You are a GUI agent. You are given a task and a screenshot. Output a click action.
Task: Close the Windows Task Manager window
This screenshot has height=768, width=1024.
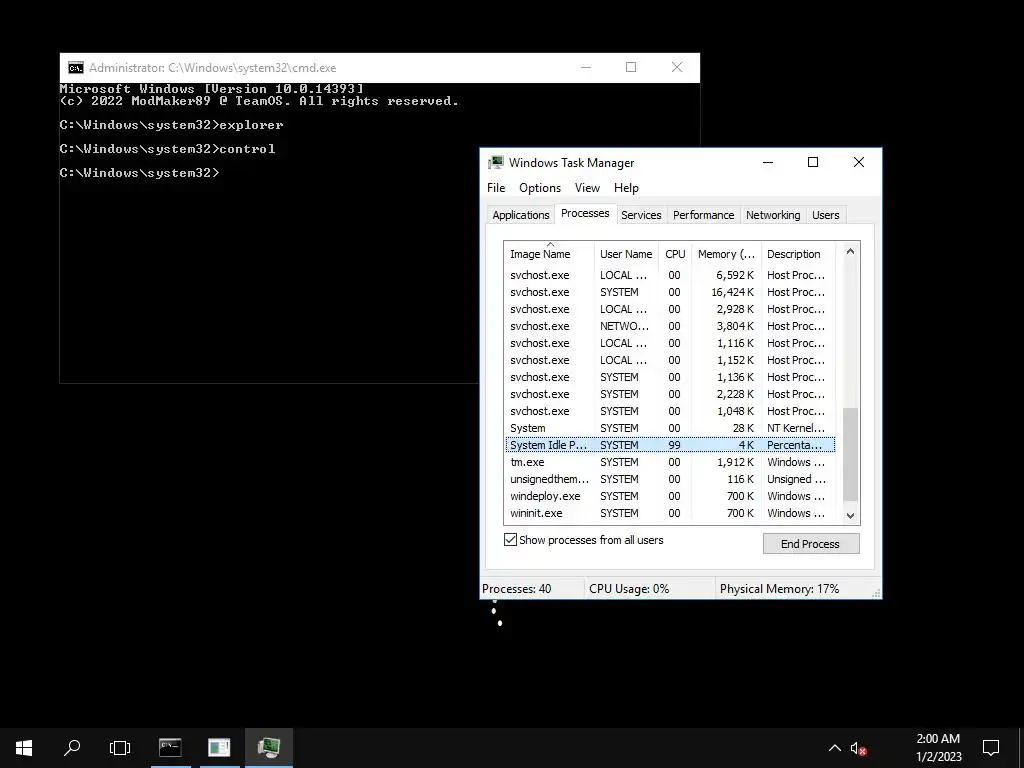pos(859,163)
